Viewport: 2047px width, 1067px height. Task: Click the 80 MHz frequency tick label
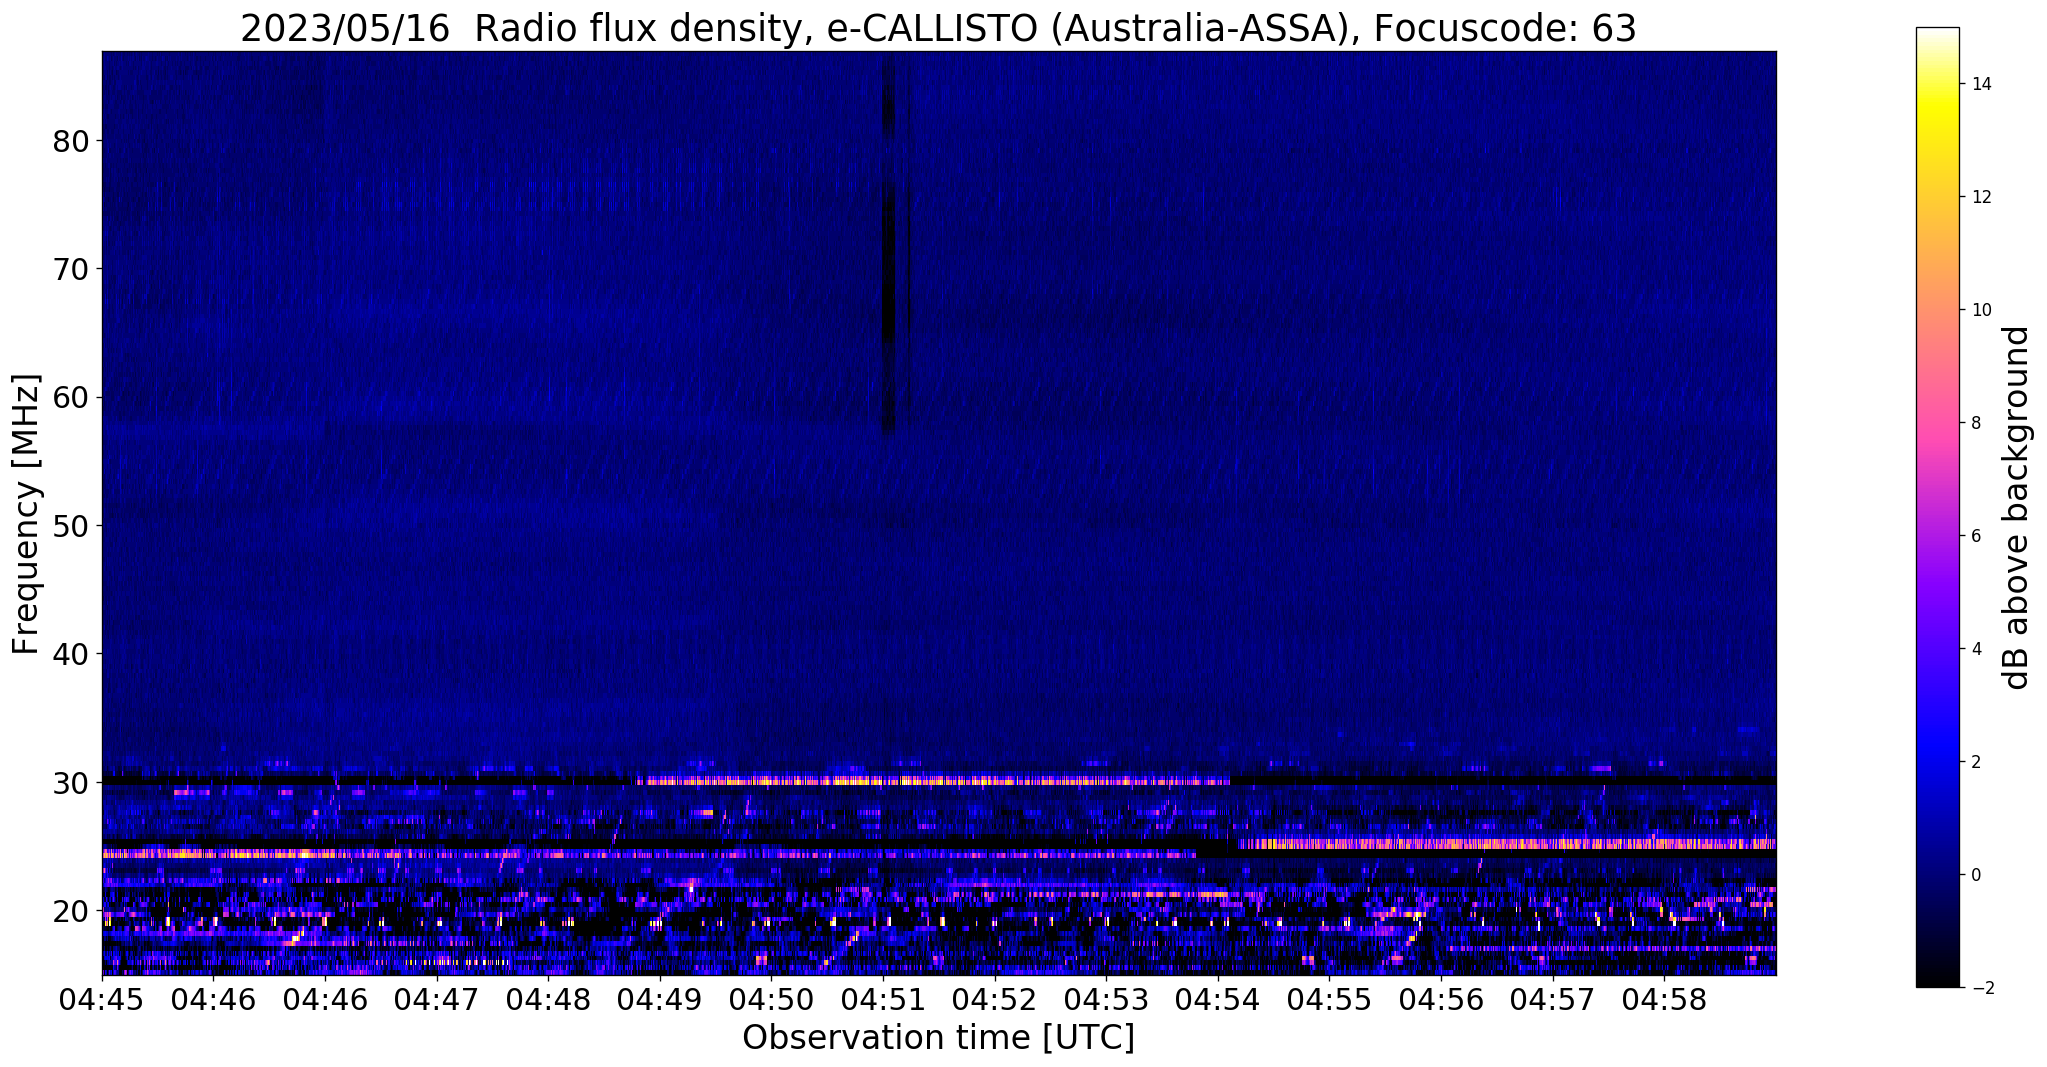click(71, 141)
